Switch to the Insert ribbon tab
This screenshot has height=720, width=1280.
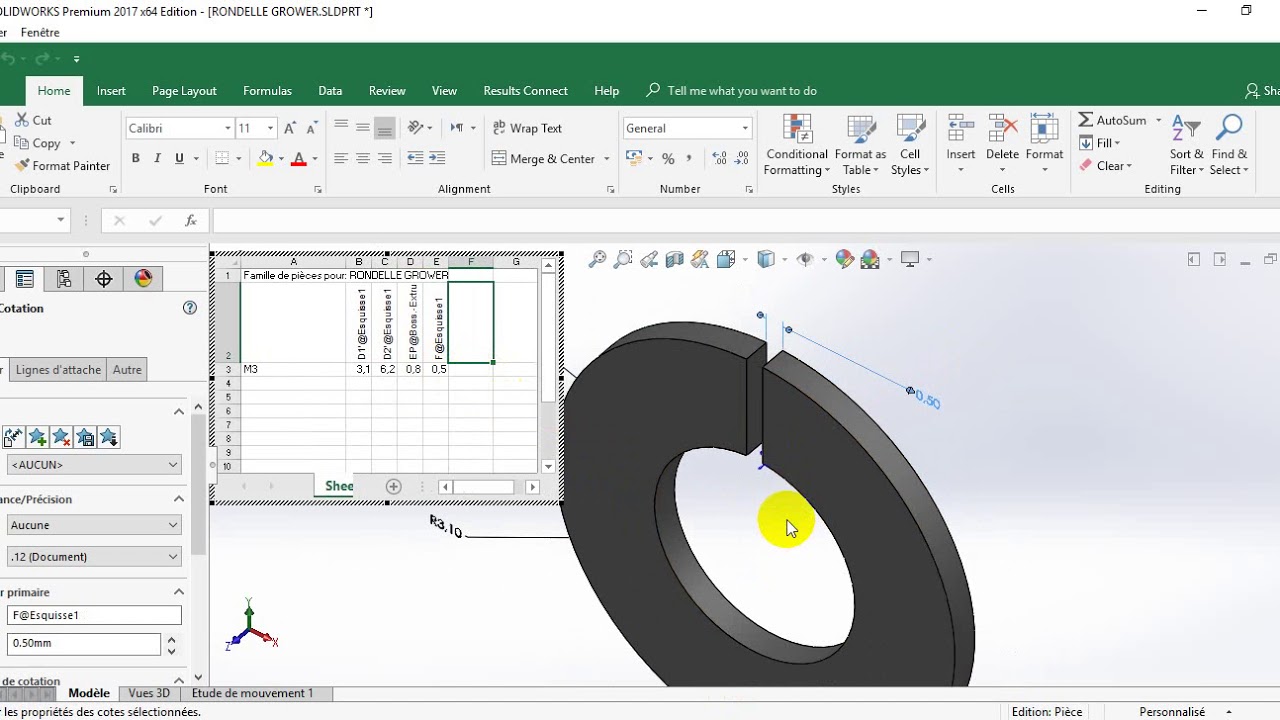click(111, 91)
